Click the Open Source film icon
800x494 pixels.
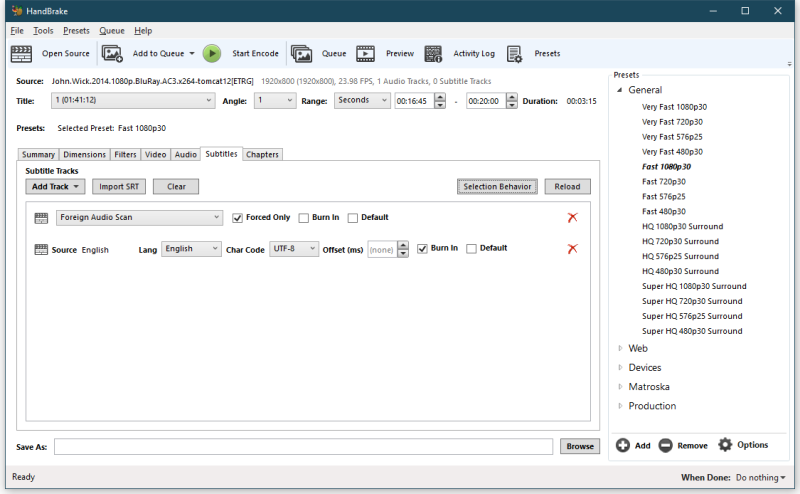click(22, 53)
